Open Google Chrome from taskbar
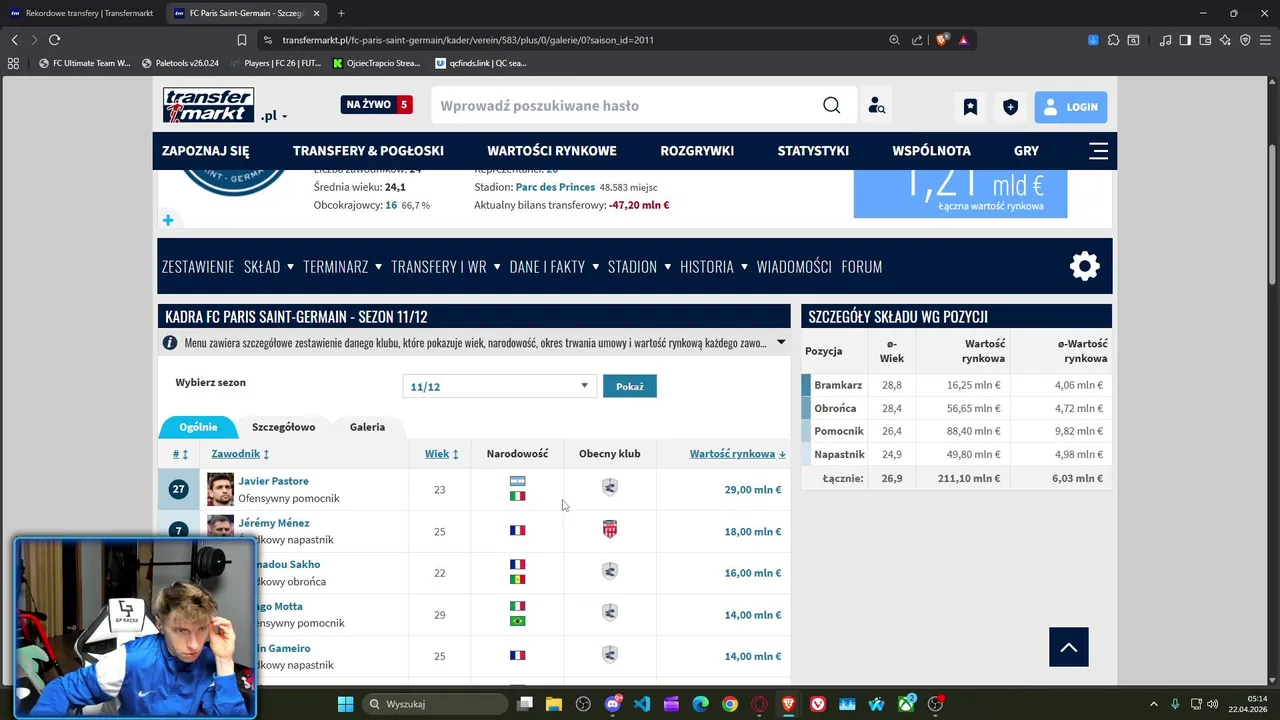 click(730, 704)
